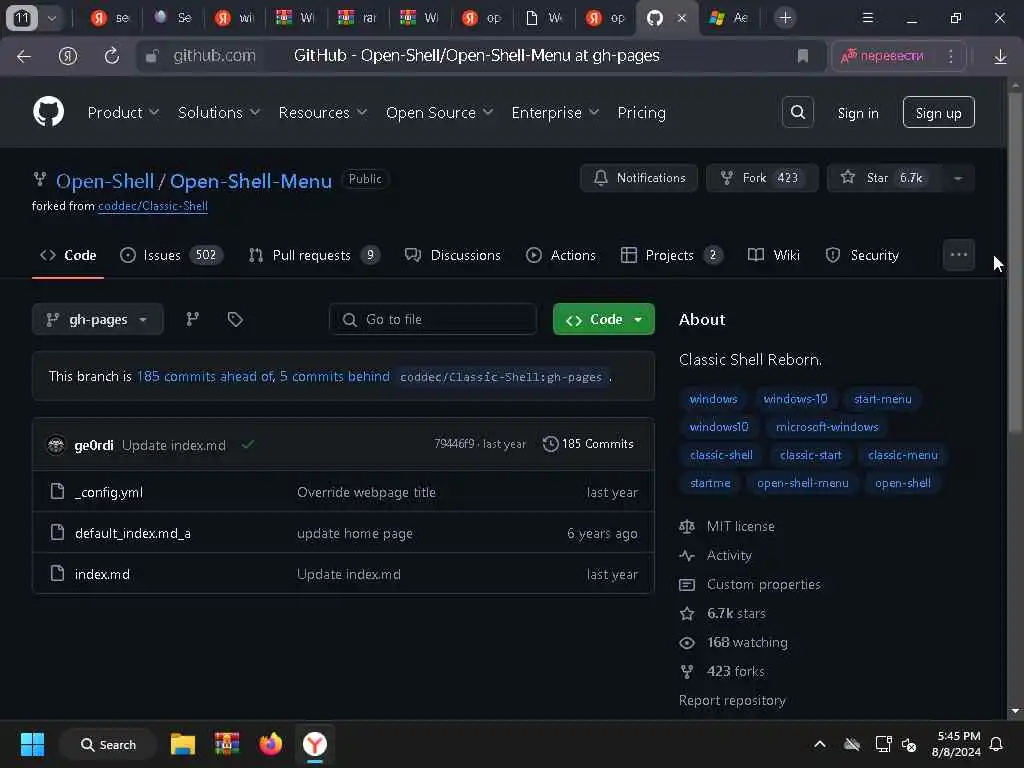Launch File Explorer from taskbar
Screen dimensions: 1024x768
(x=183, y=744)
